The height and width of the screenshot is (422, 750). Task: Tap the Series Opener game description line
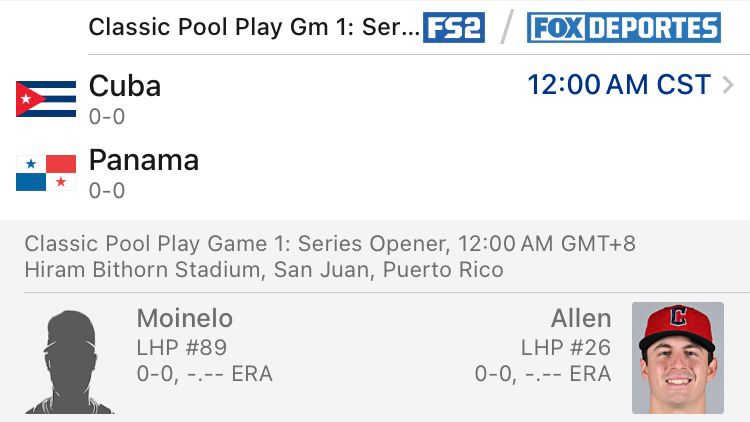coord(330,244)
